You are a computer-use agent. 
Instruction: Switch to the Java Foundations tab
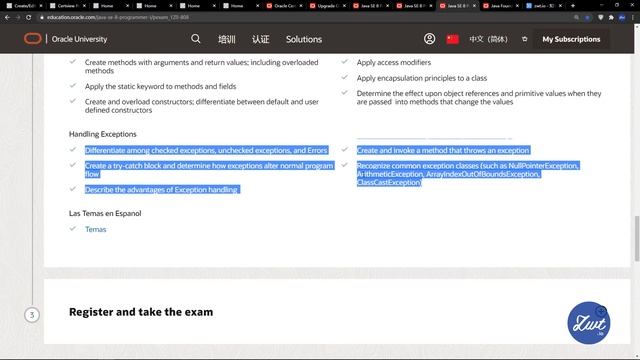click(500, 6)
